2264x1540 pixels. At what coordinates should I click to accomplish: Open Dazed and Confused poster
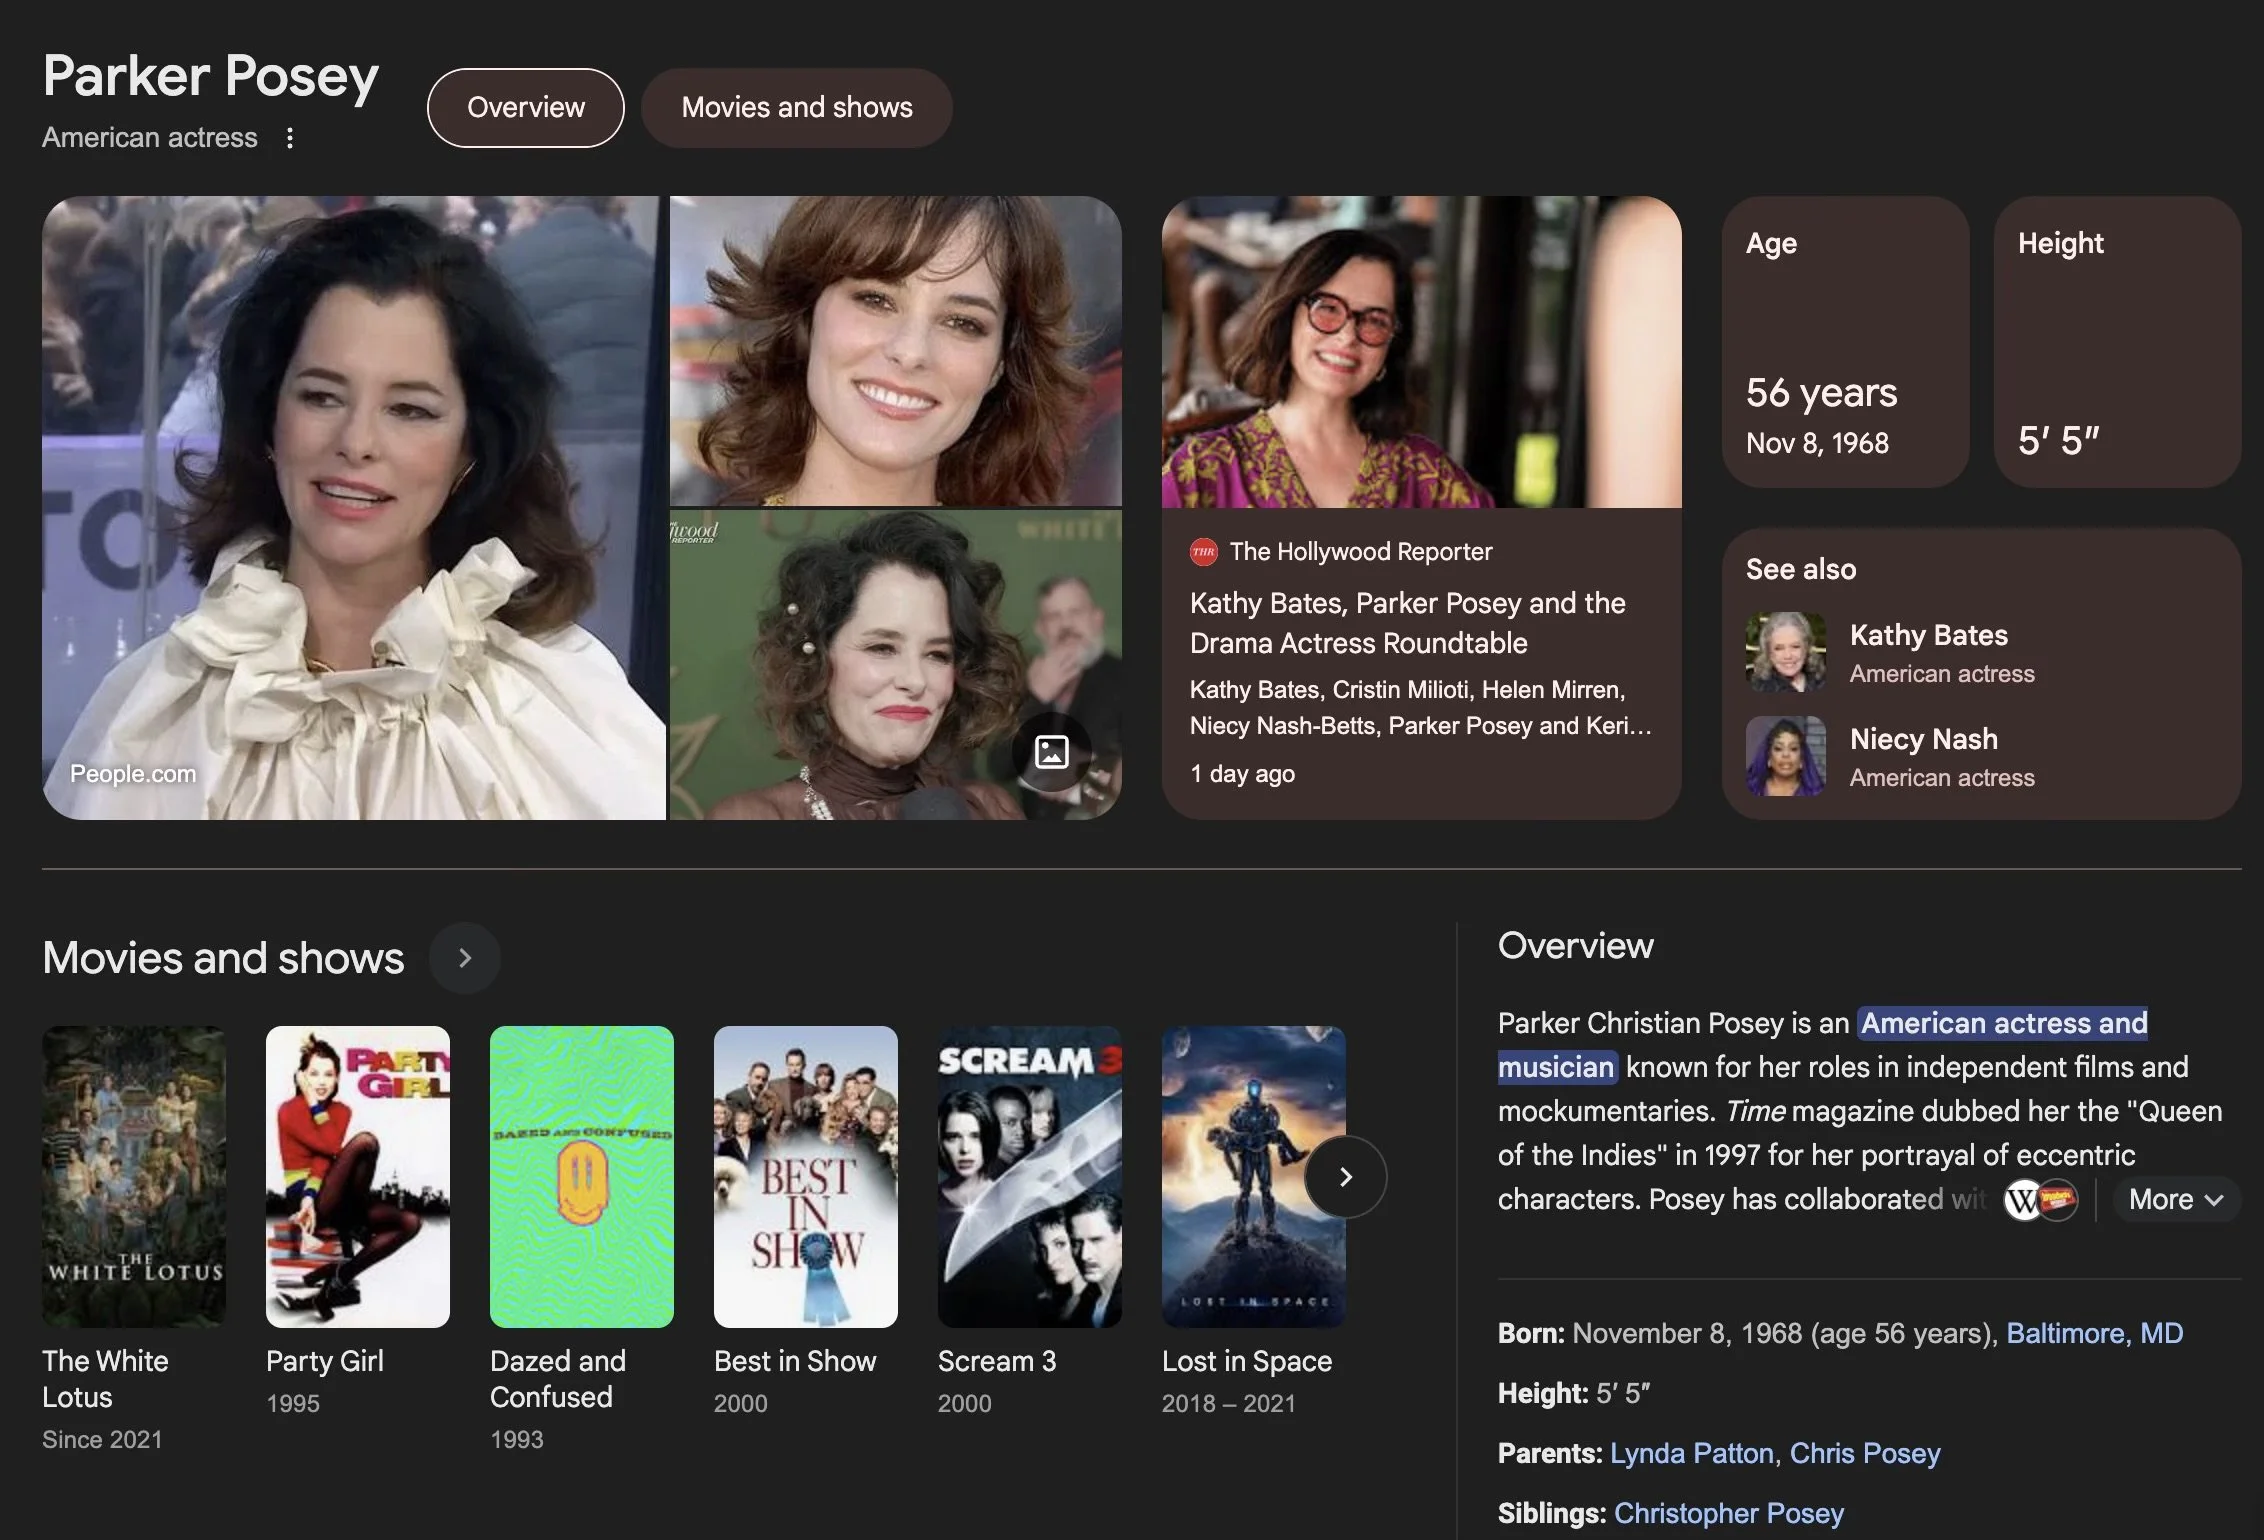[581, 1176]
